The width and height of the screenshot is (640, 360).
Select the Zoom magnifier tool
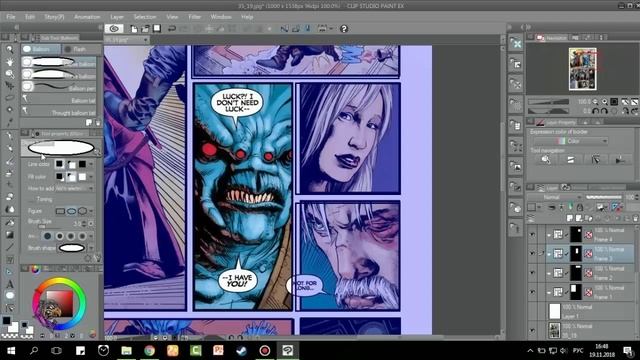[9, 50]
